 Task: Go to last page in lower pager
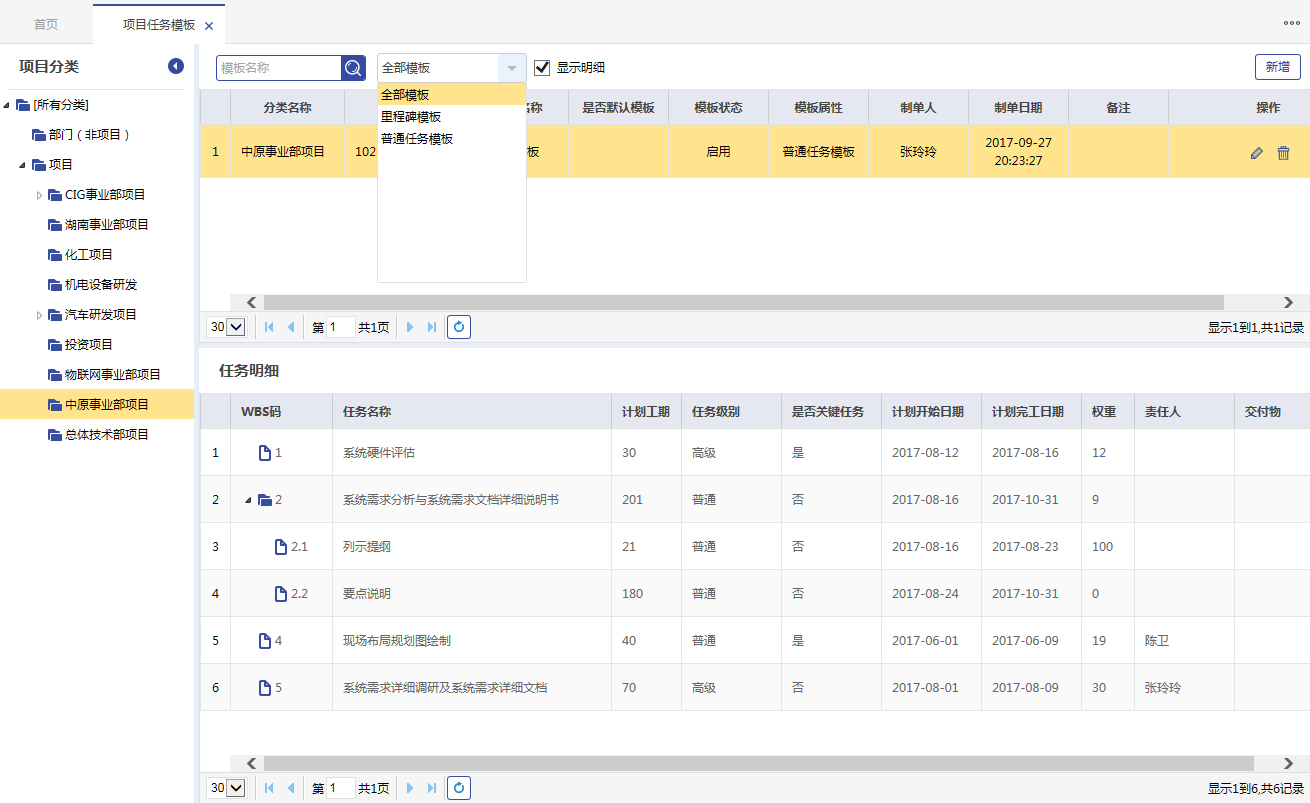pyautogui.click(x=432, y=788)
